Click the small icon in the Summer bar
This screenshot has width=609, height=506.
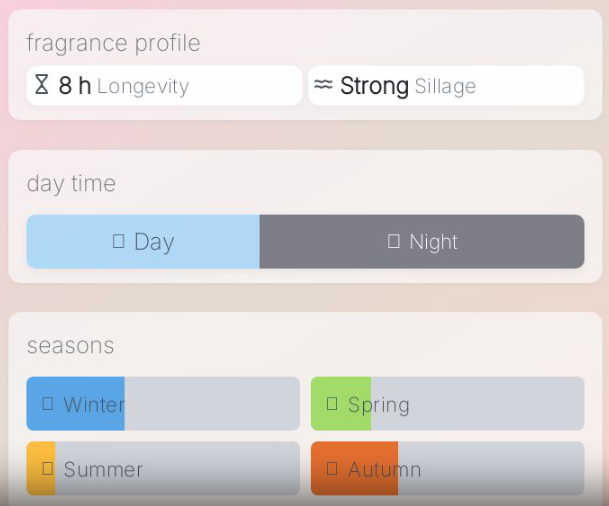click(x=48, y=468)
